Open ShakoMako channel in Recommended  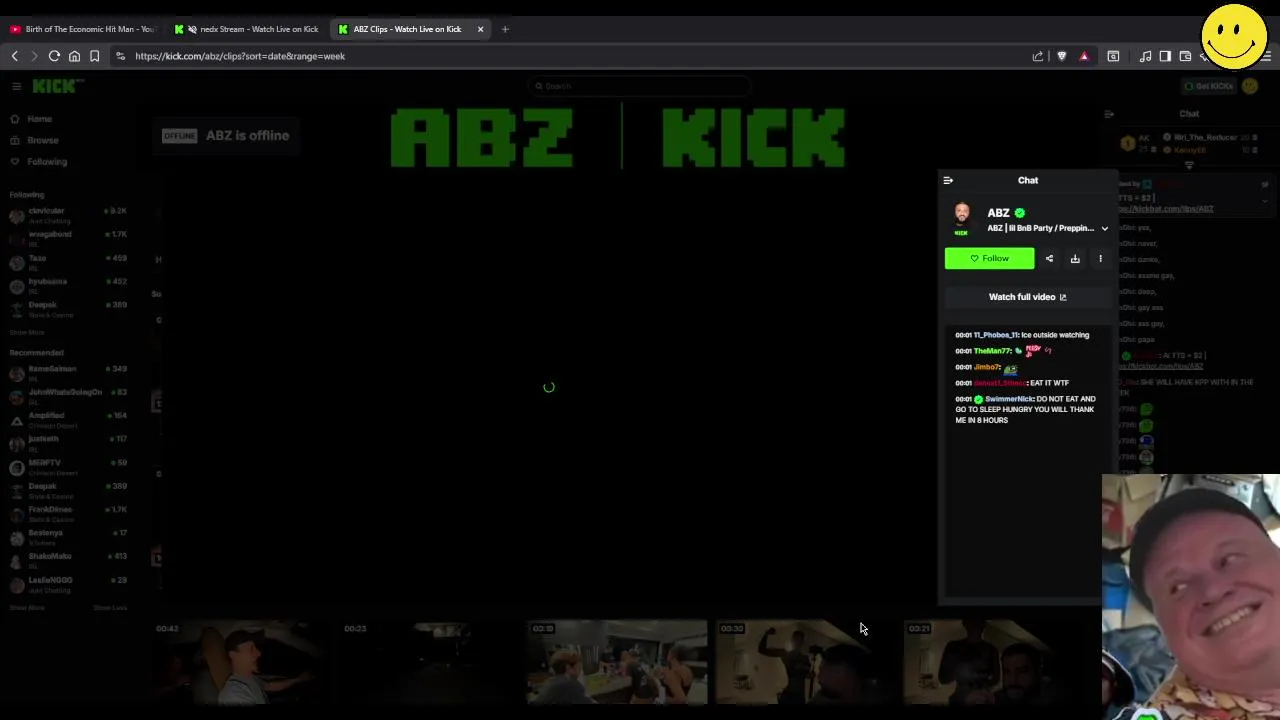point(68,560)
